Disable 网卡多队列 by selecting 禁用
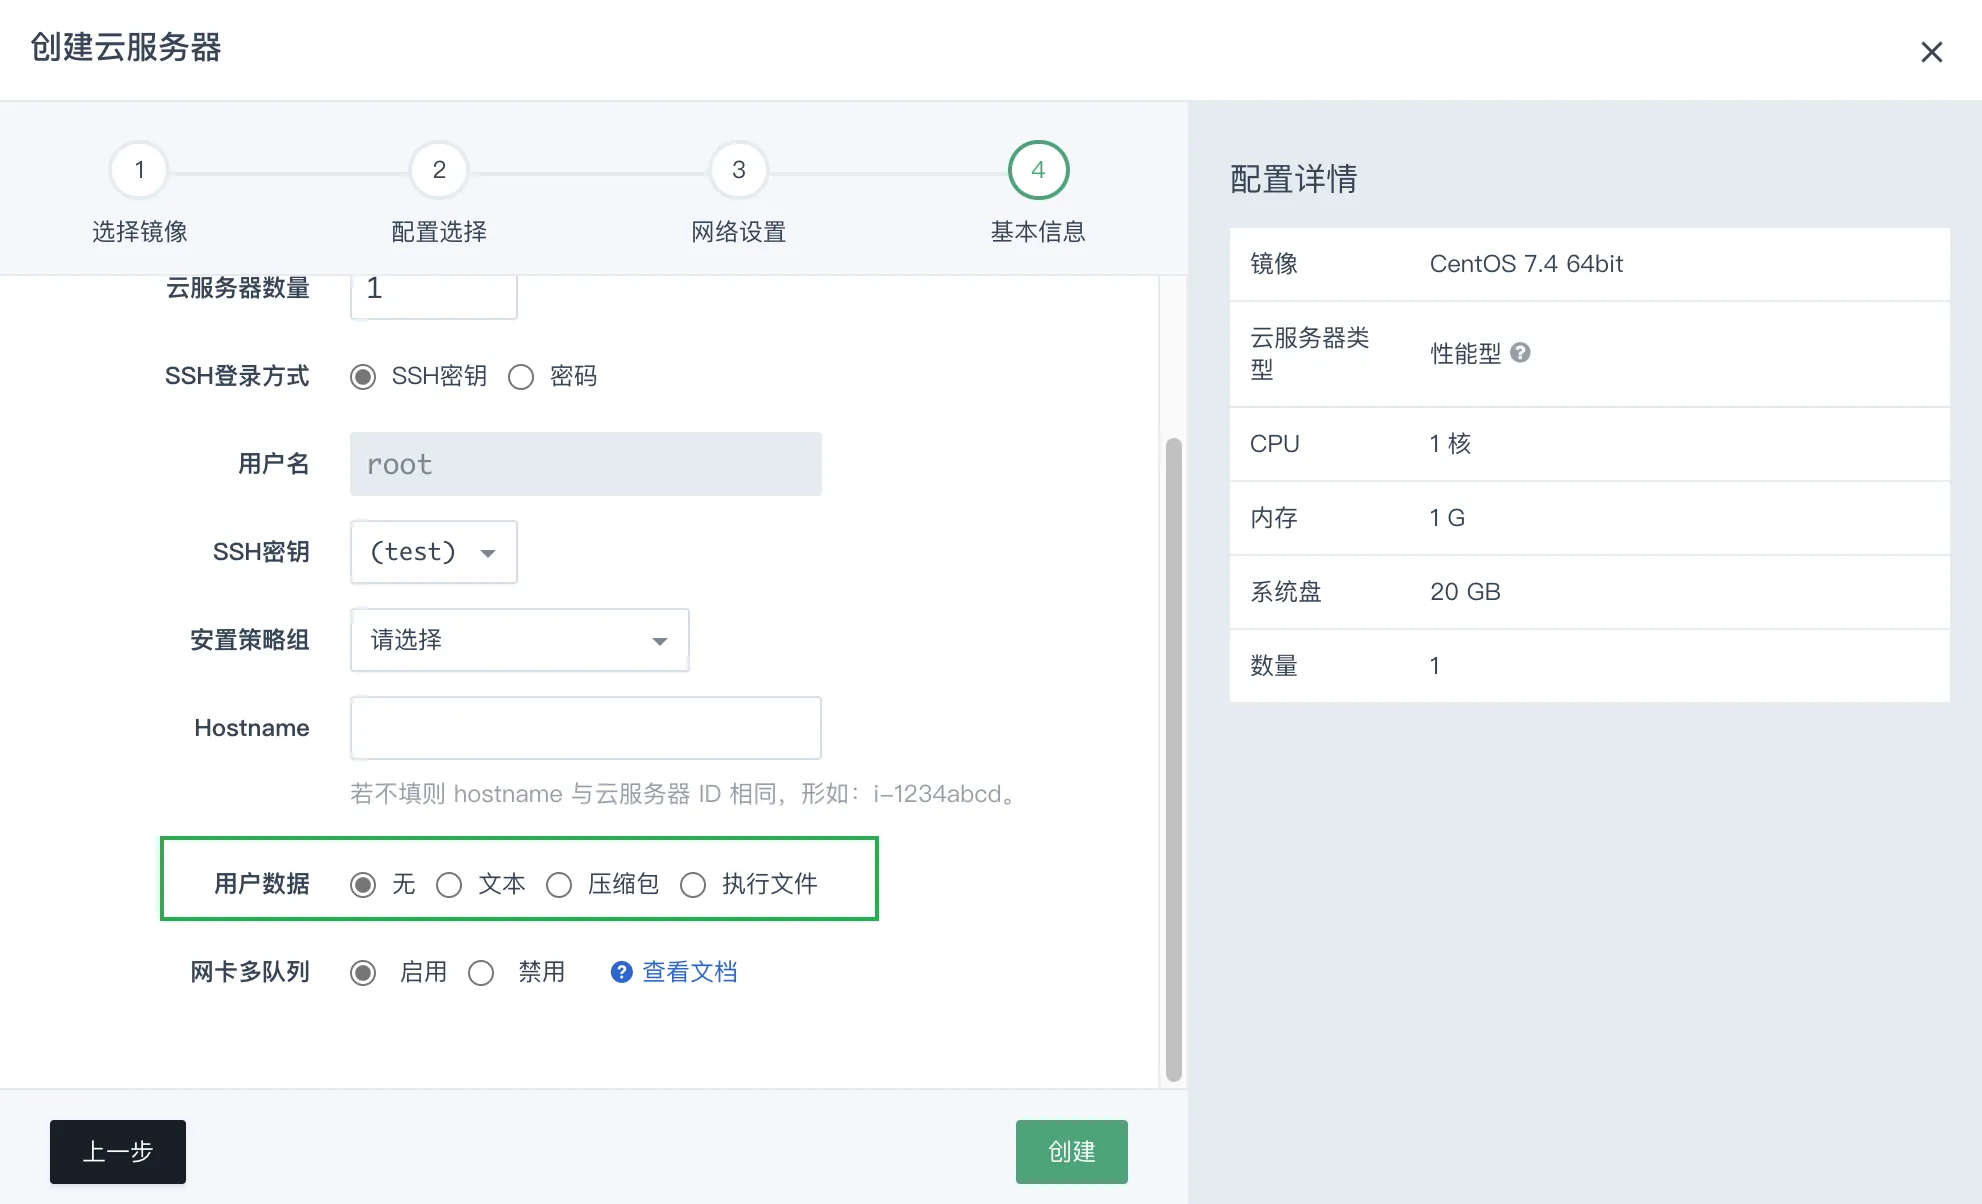This screenshot has height=1204, width=1982. (x=481, y=971)
